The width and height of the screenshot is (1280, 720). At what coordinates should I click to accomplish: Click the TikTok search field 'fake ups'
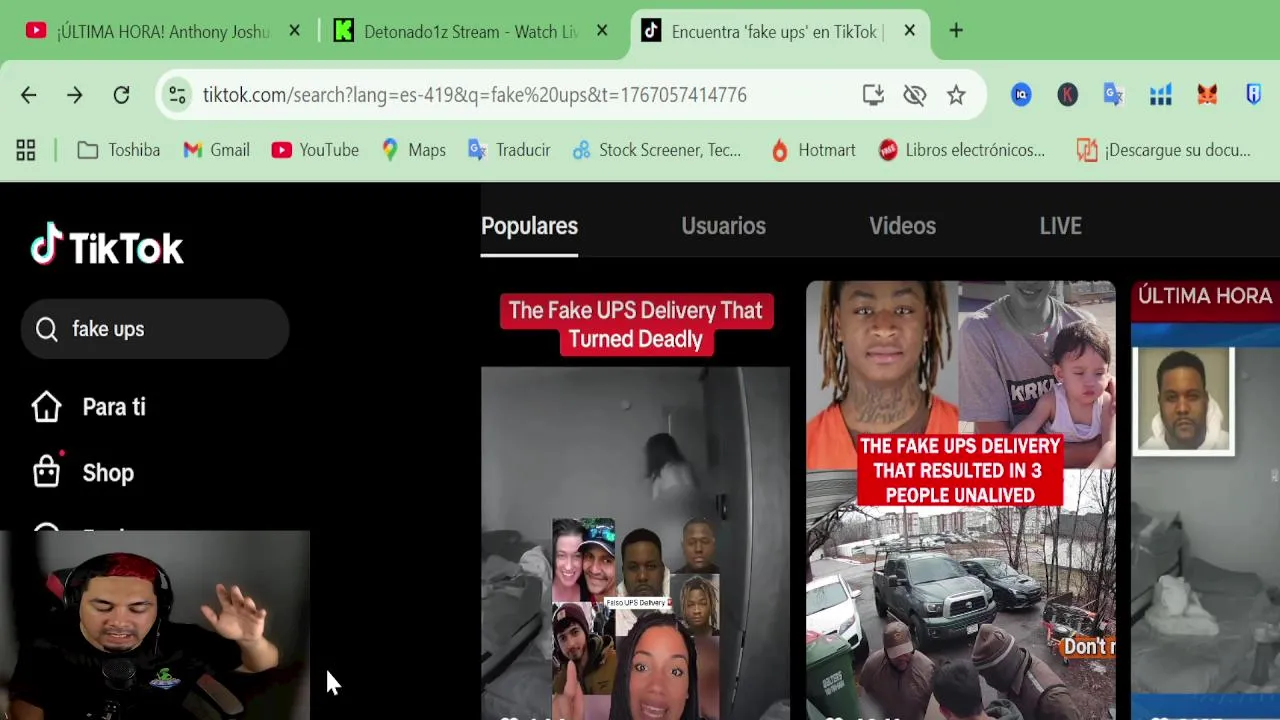155,329
